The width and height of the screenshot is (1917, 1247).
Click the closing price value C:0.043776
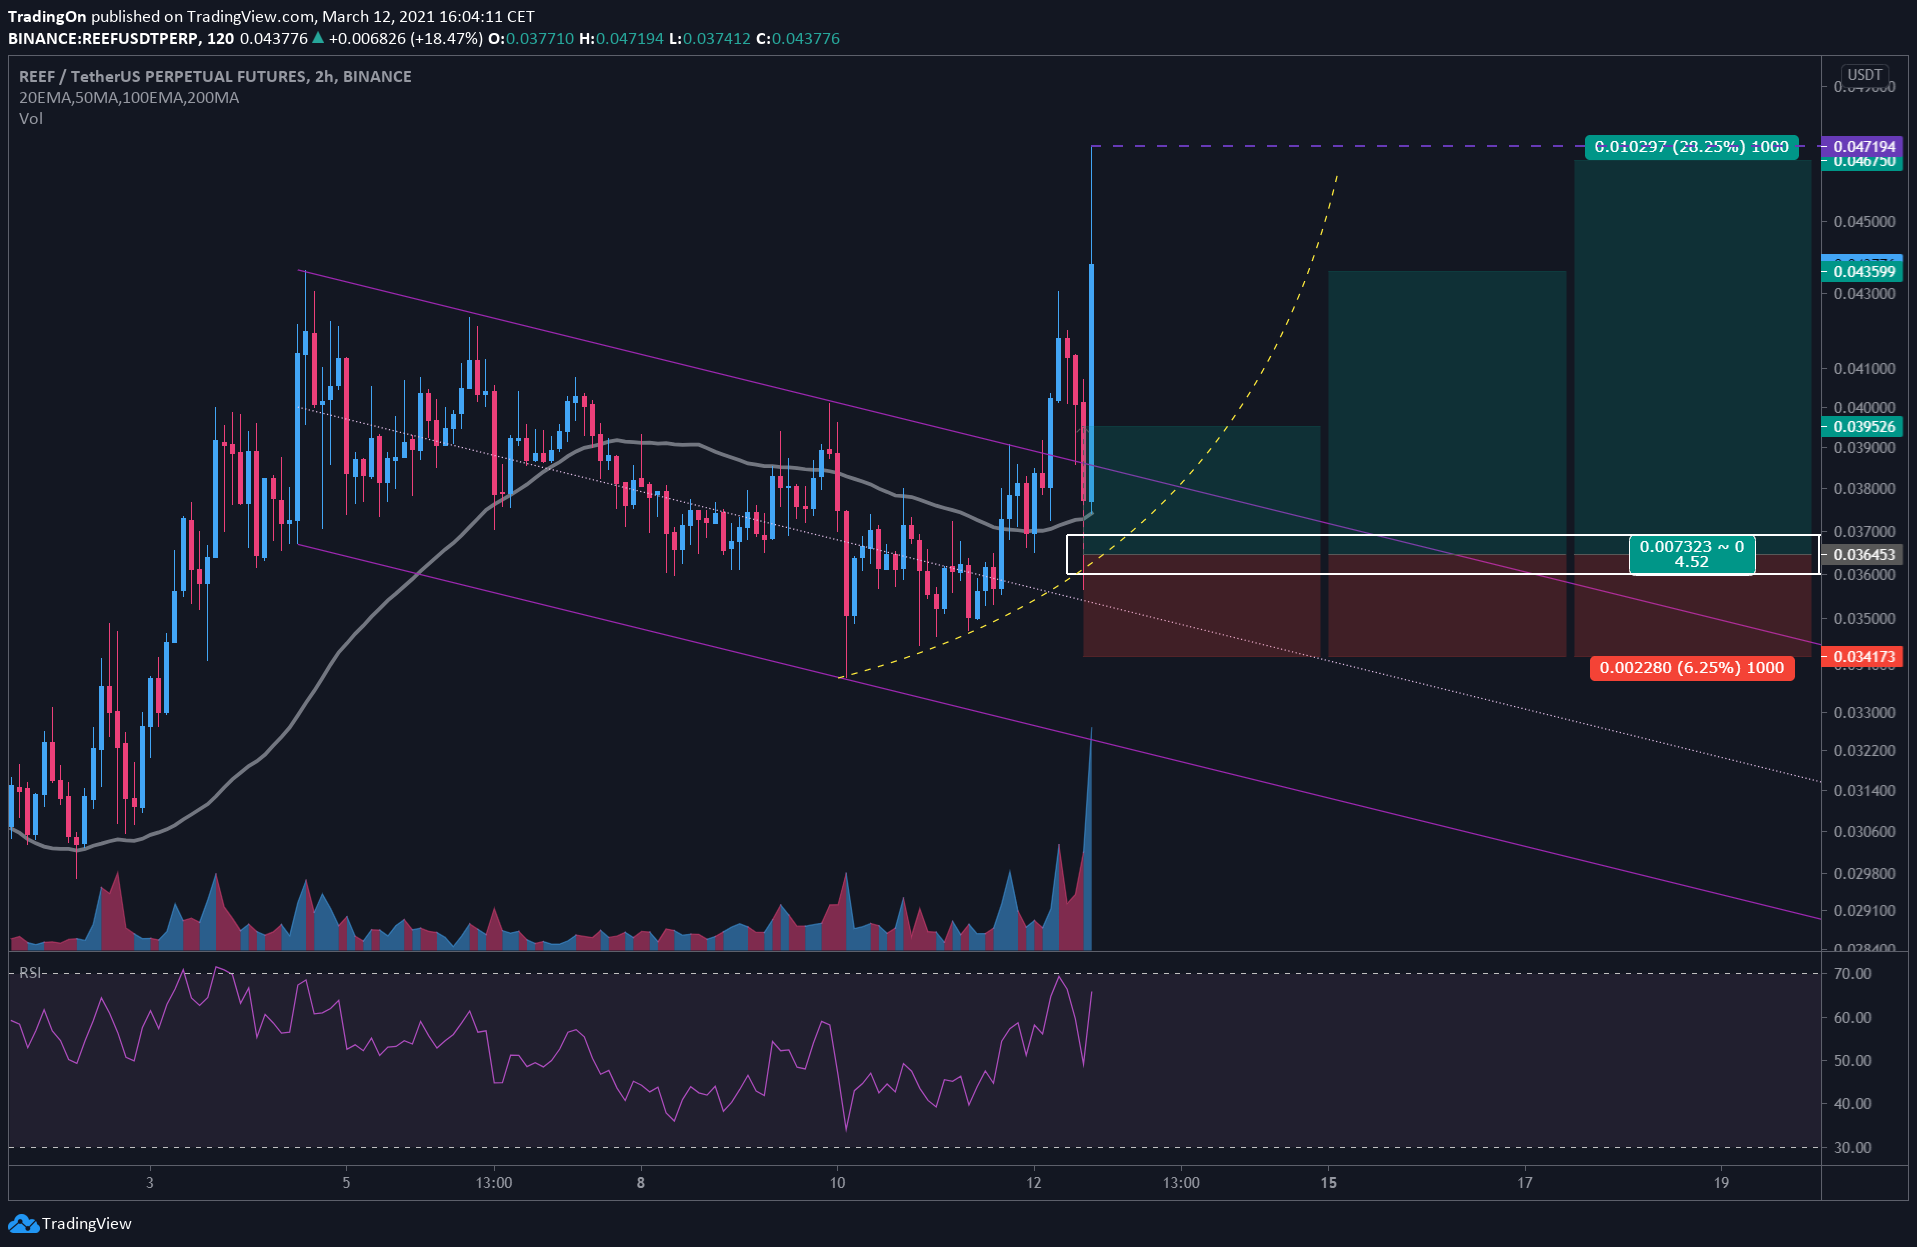[798, 38]
